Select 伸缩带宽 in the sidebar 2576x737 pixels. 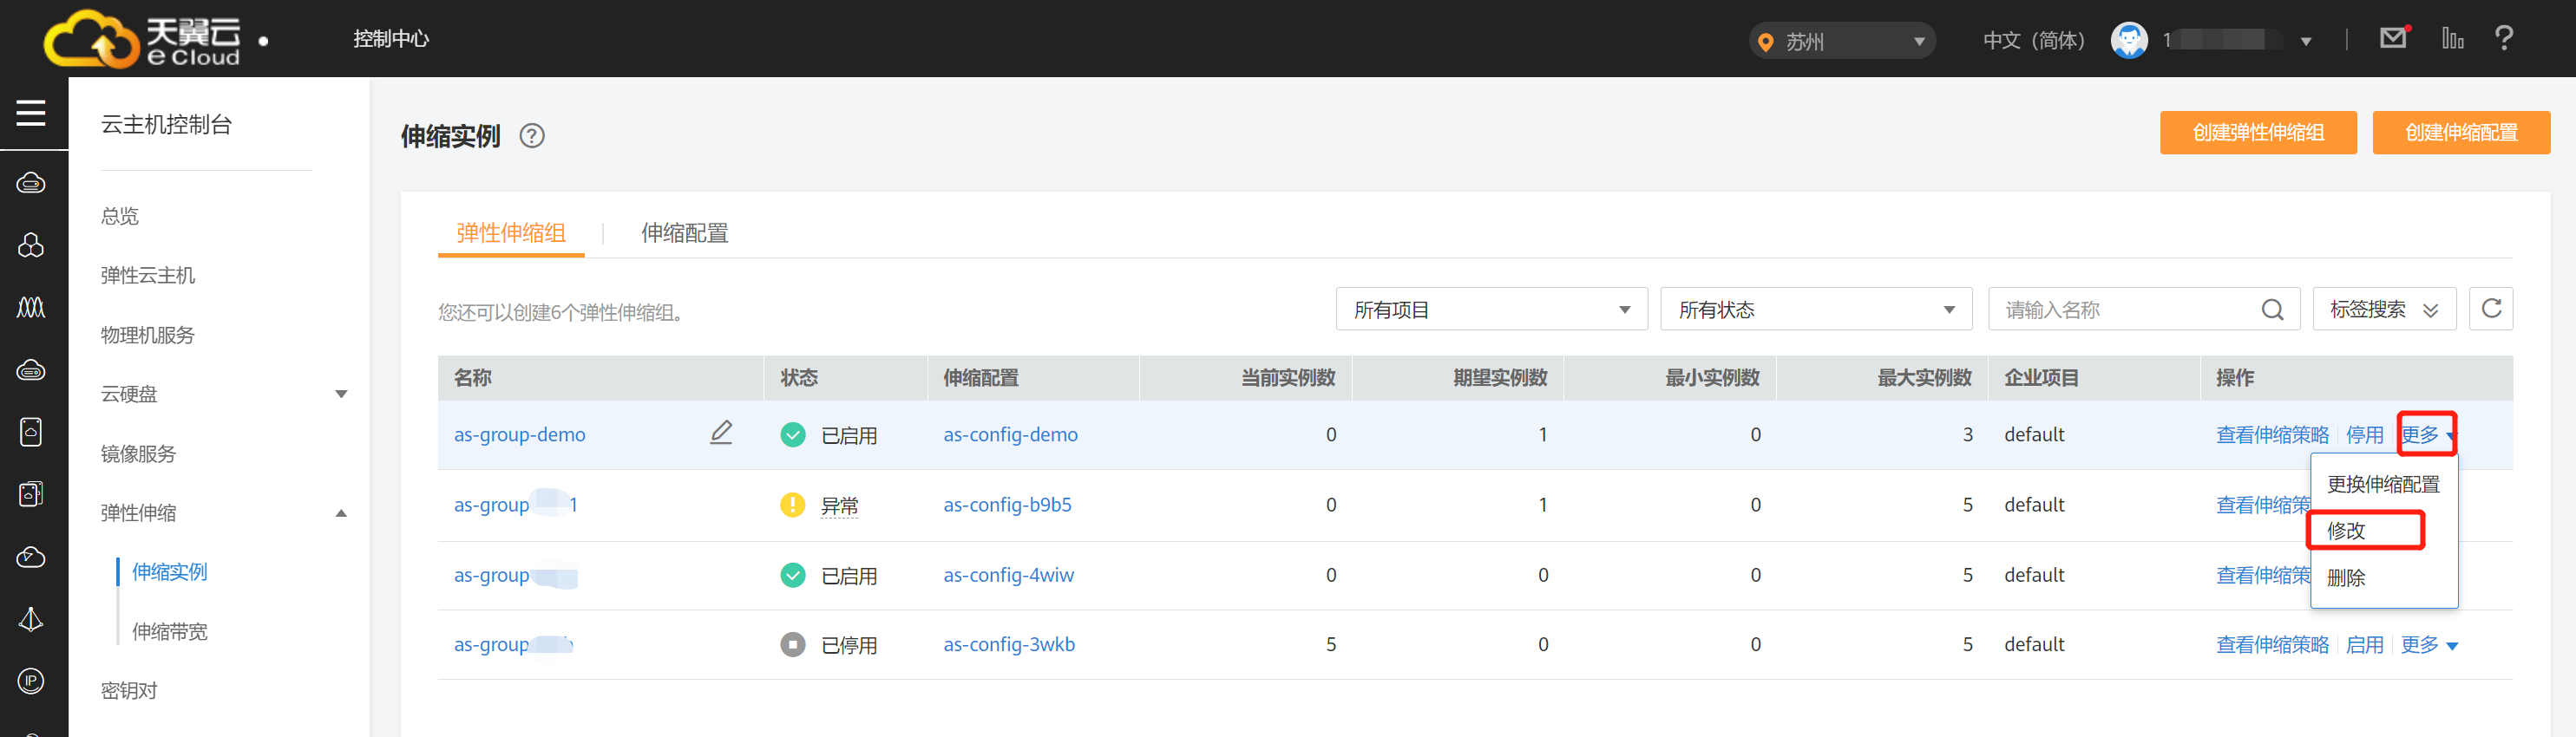pos(169,631)
